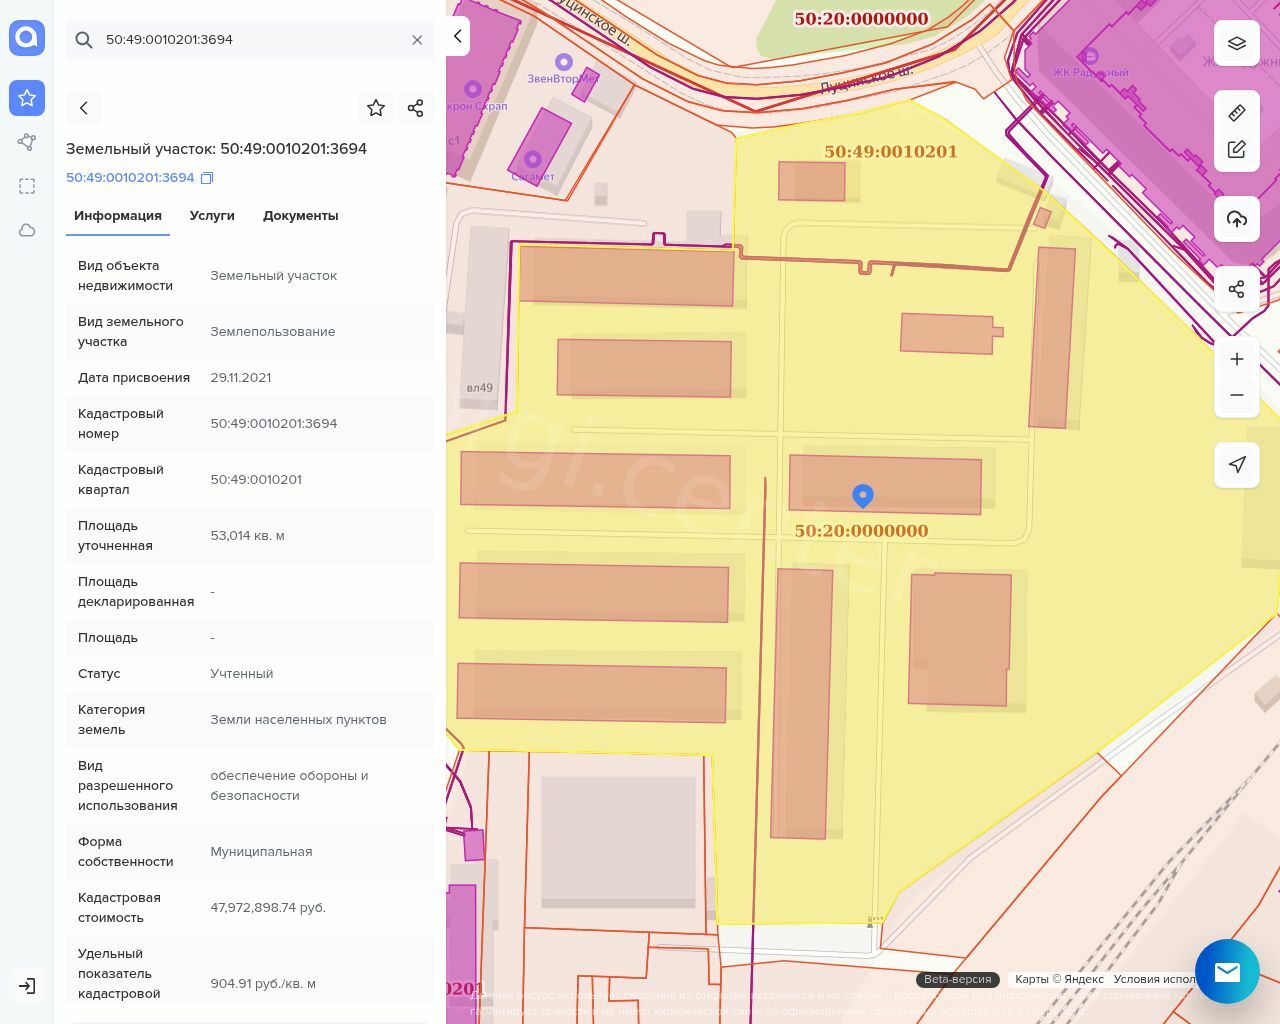Open the 50:49:0010201:3694 blue link
Image resolution: width=1280 pixels, height=1024 pixels.
pos(130,178)
